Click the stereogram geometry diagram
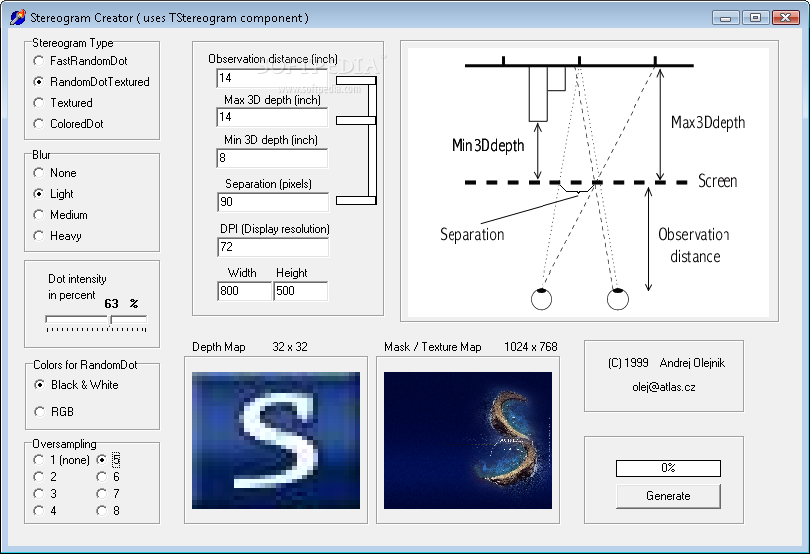Image resolution: width=810 pixels, height=554 pixels. 588,182
